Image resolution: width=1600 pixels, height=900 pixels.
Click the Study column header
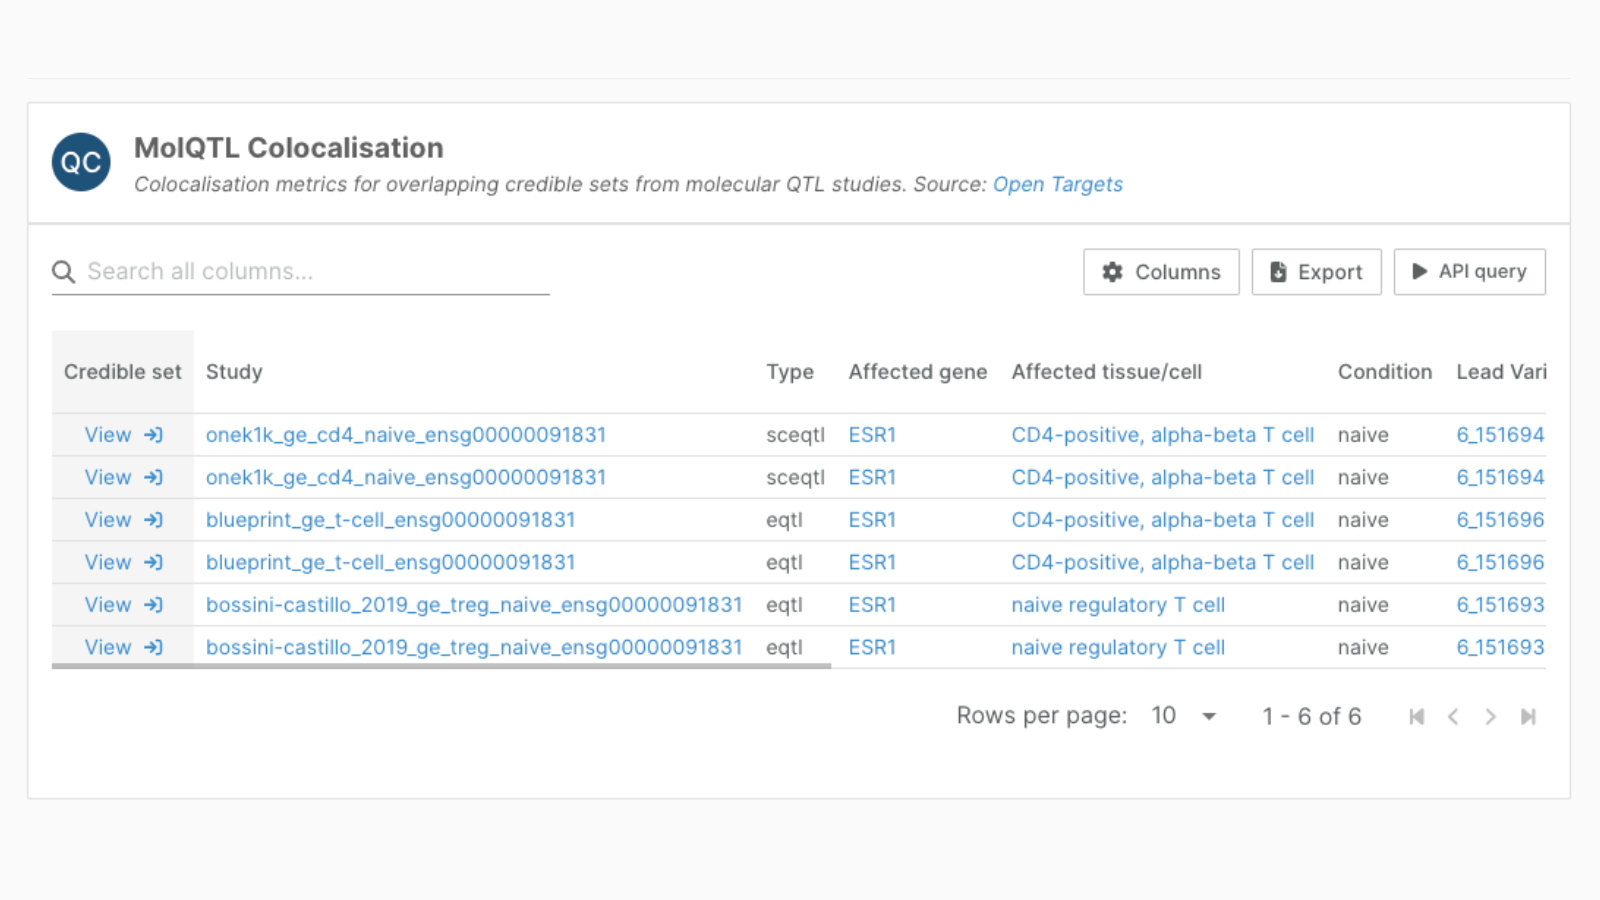click(x=234, y=372)
